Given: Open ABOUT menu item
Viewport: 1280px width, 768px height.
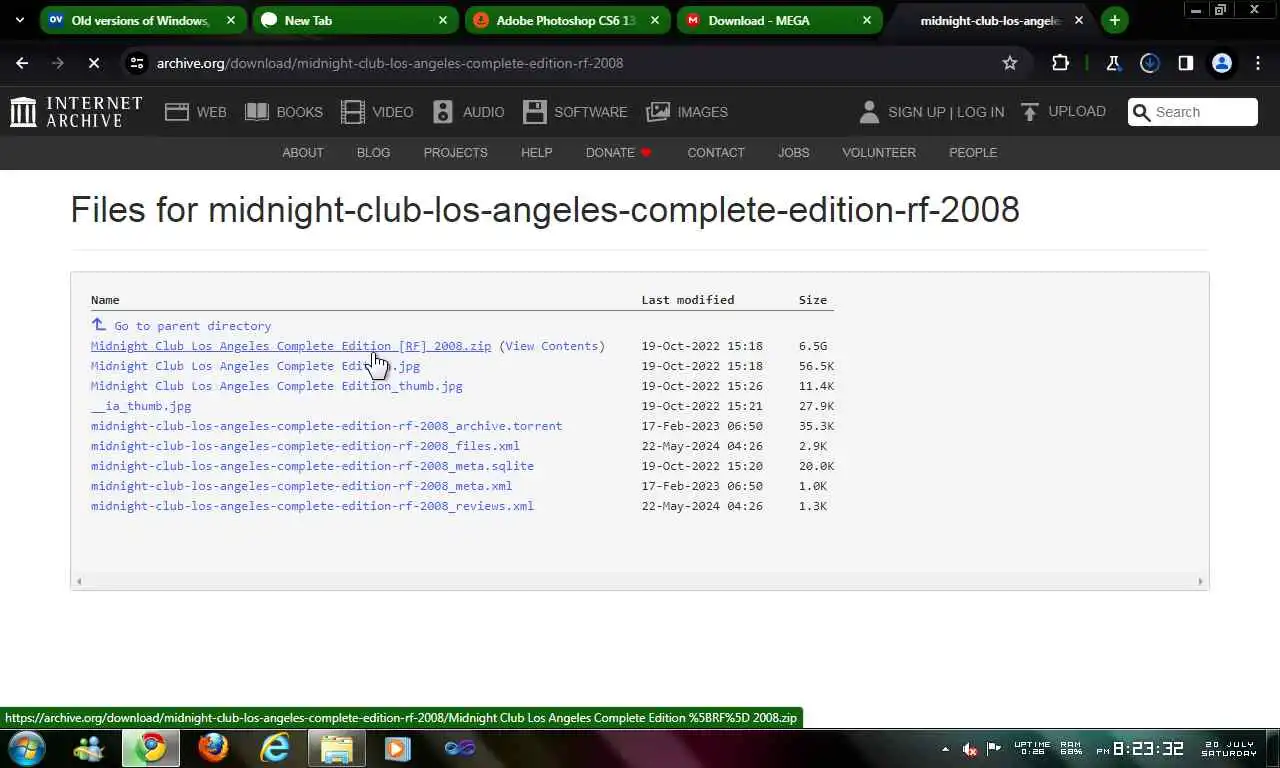Looking at the screenshot, I should [x=302, y=153].
